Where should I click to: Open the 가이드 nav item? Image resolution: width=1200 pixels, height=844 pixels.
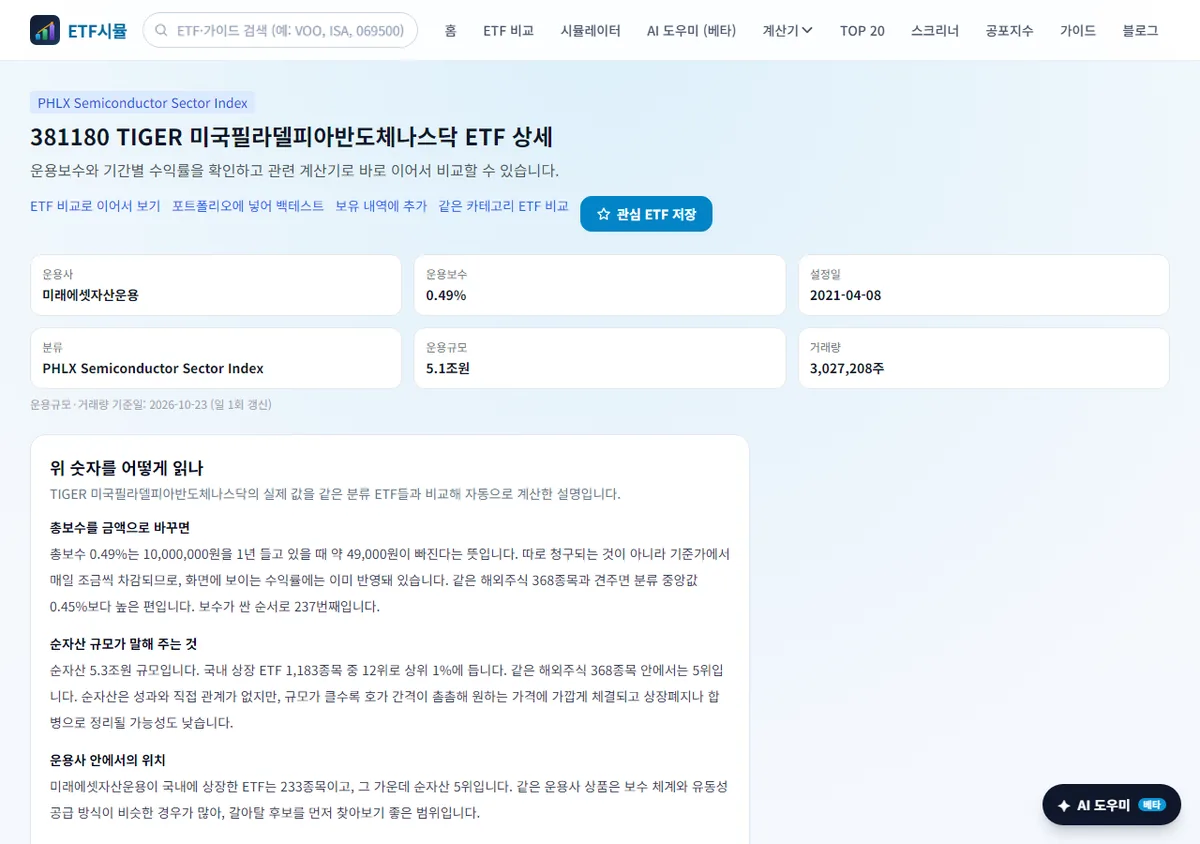pyautogui.click(x=1078, y=30)
